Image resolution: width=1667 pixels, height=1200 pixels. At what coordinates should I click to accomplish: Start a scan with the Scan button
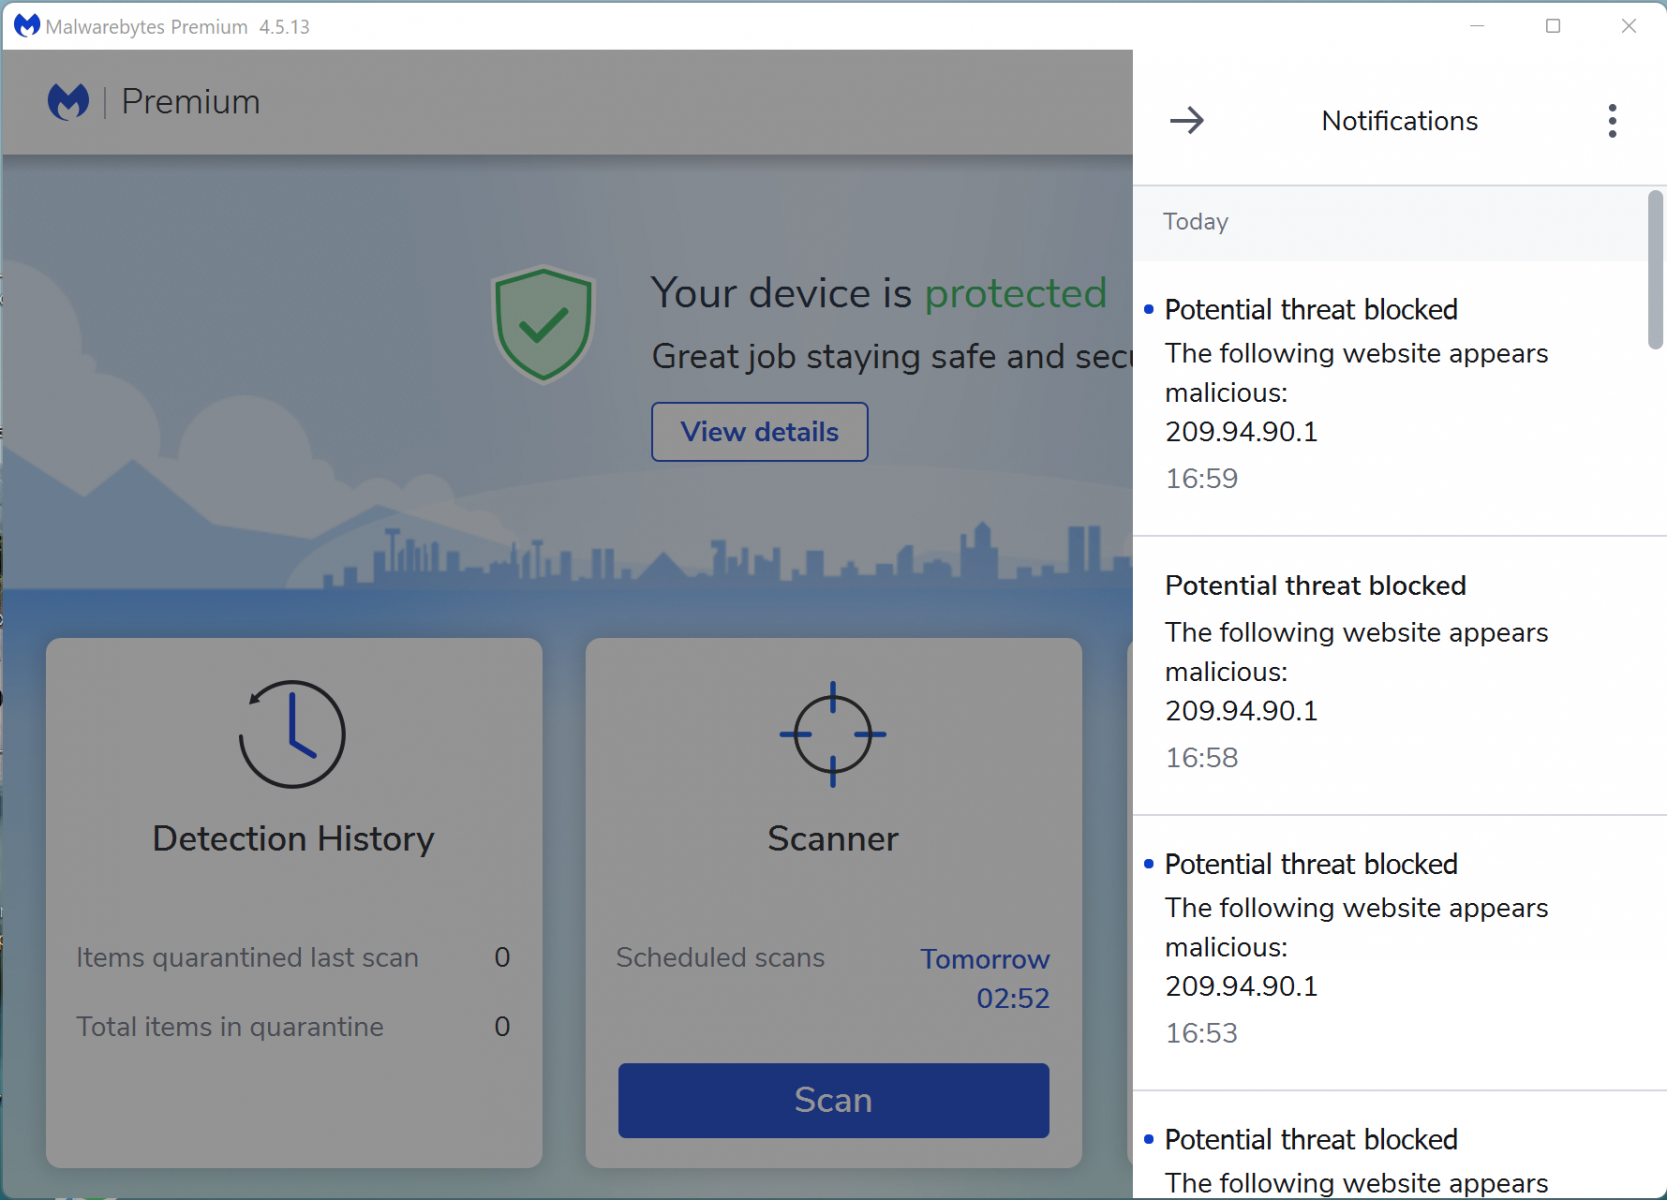click(x=833, y=1100)
